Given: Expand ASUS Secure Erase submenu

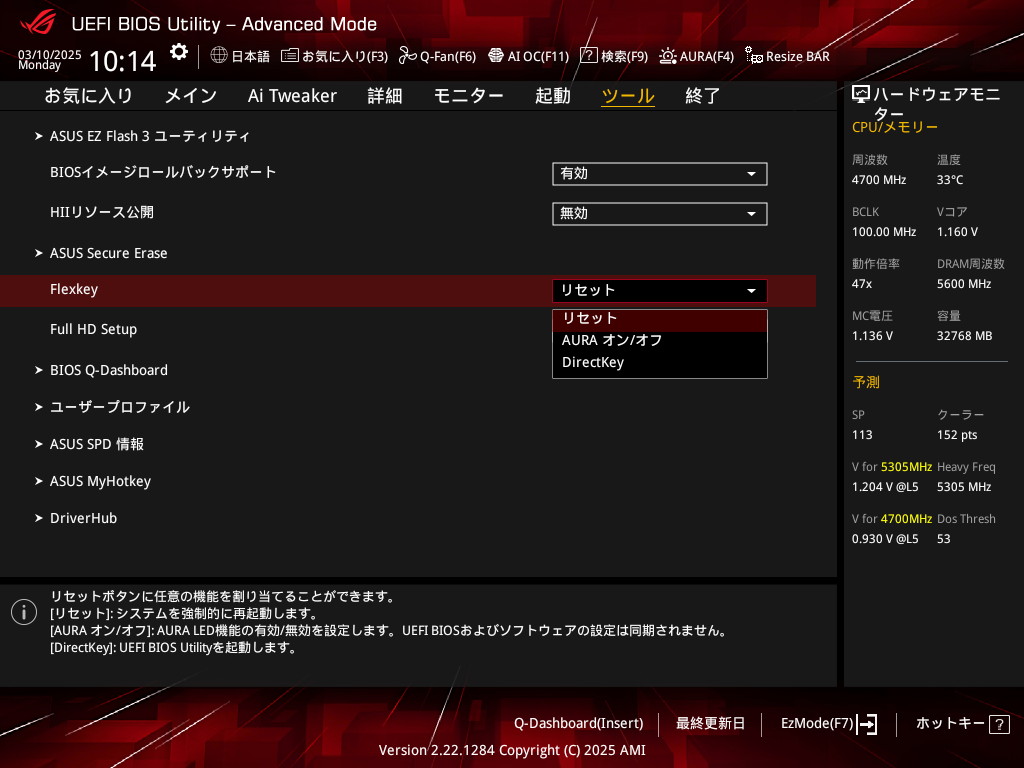Looking at the screenshot, I should point(108,253).
